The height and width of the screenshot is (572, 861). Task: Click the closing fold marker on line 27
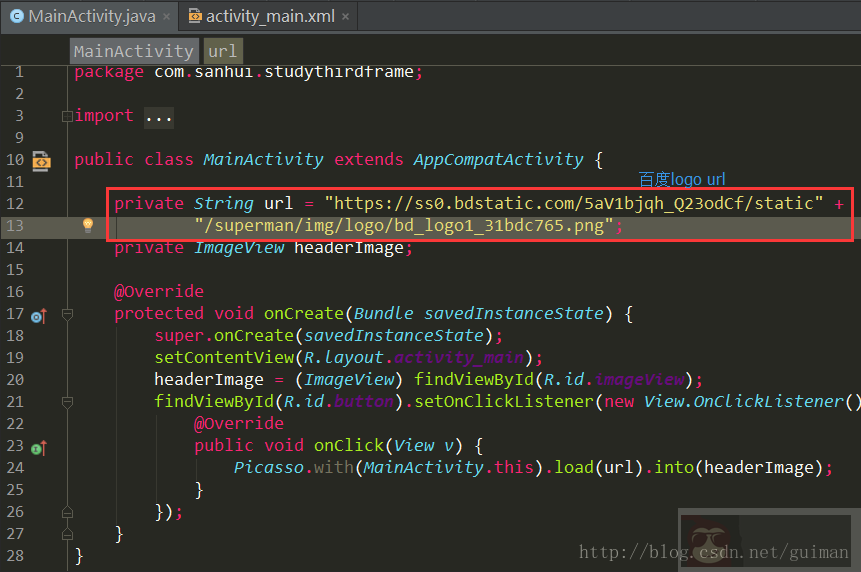click(x=67, y=534)
